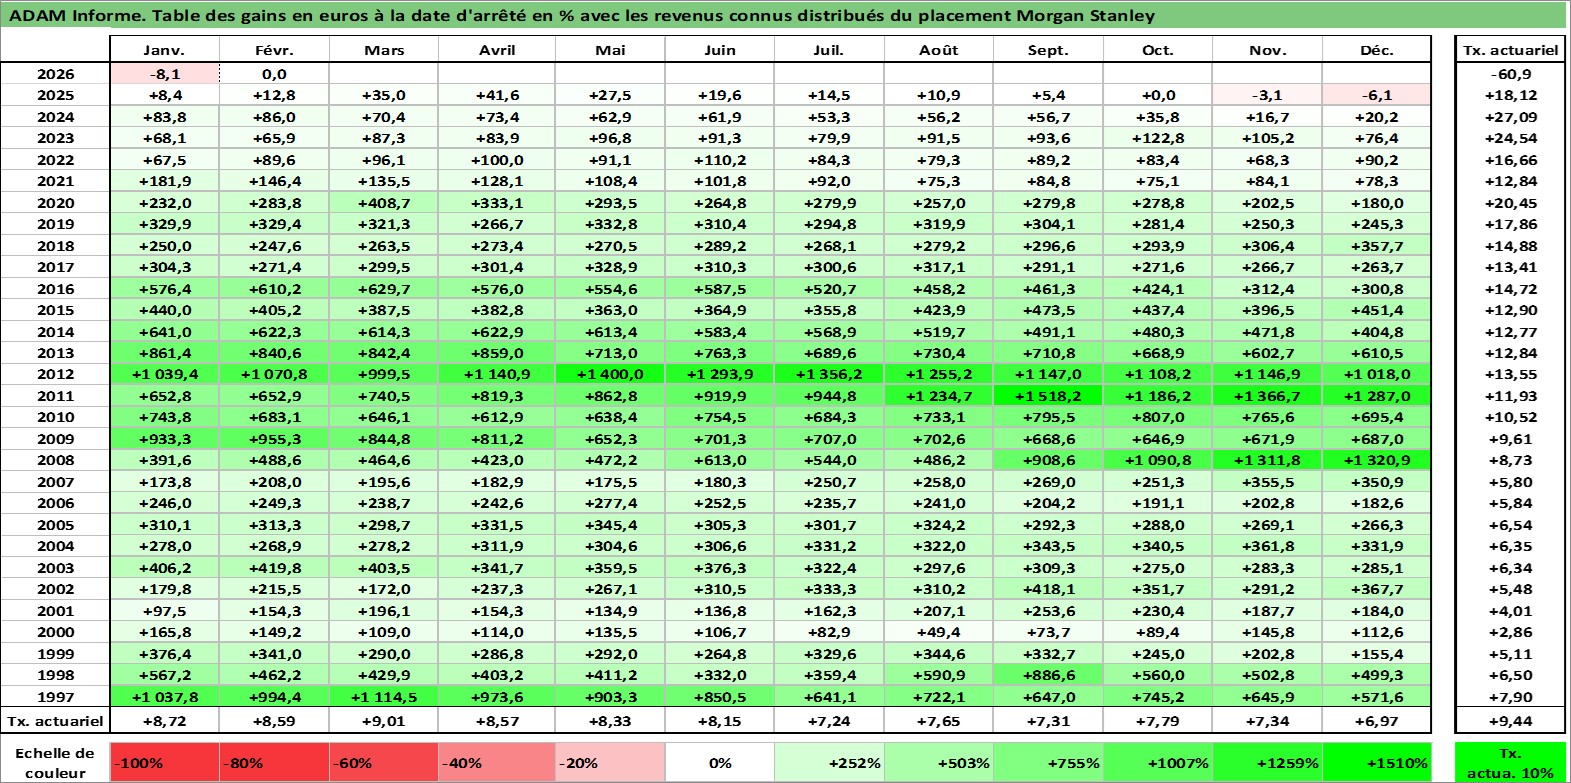Click the -3,1 cell for November 2025

tap(1267, 95)
